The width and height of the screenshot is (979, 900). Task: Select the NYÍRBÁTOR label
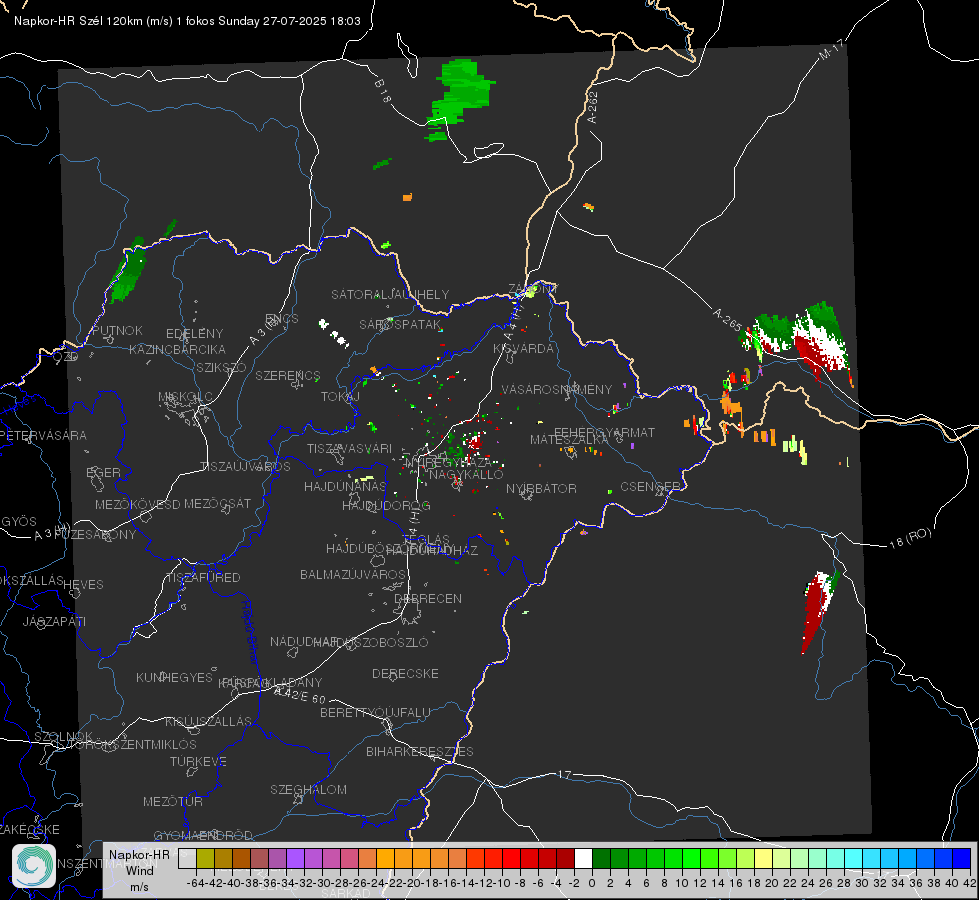pos(541,488)
